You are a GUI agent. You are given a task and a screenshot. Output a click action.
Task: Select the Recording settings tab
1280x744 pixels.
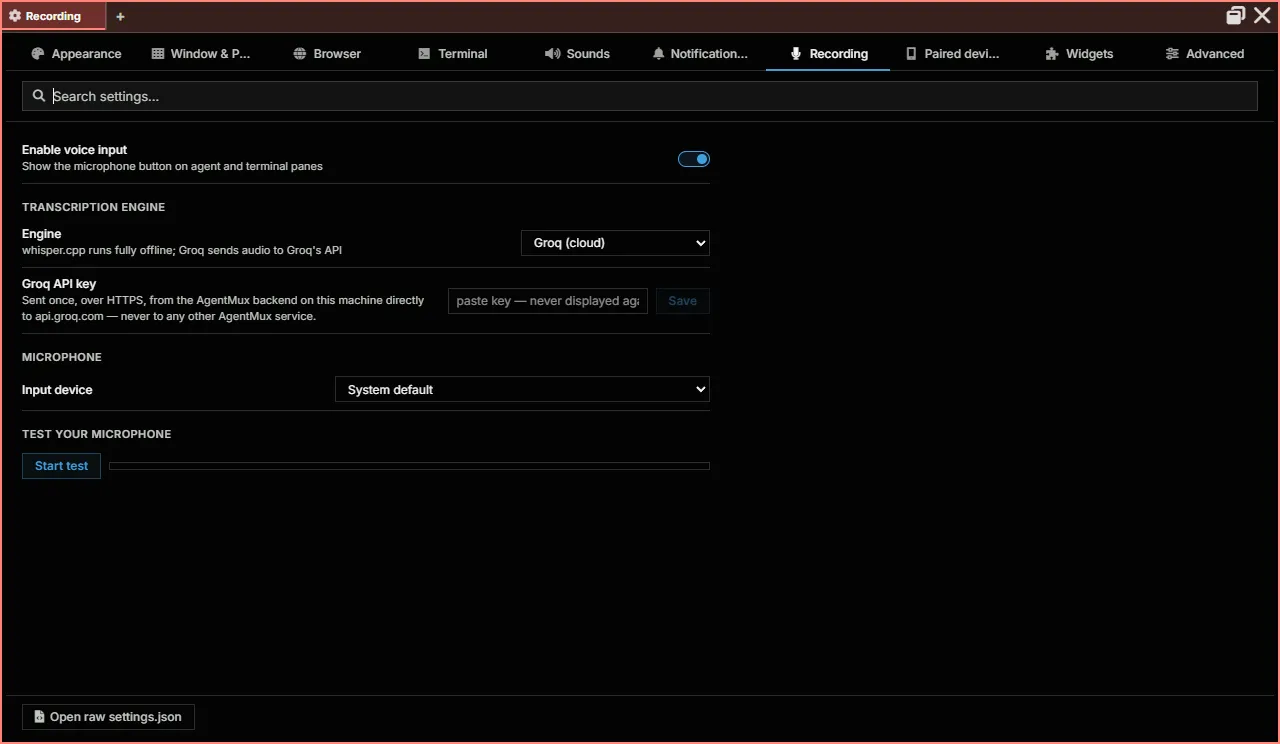click(828, 54)
